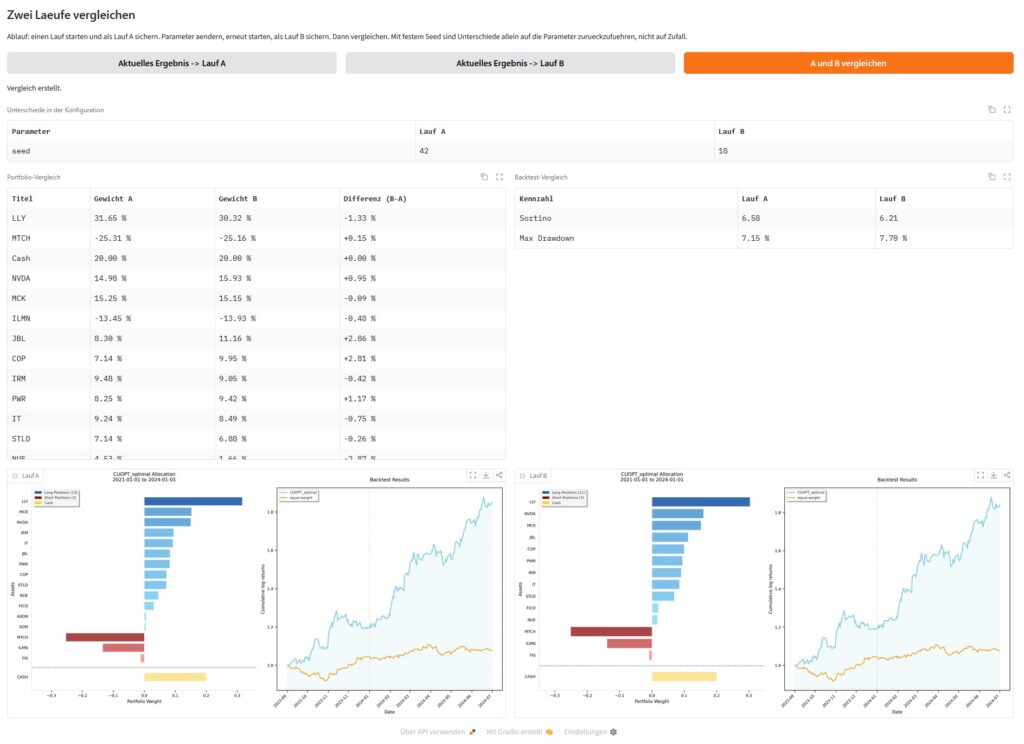This screenshot has width=1024, height=744.
Task: Open Unterschiede in der Konfiguration table fullscreen
Action: [1007, 110]
